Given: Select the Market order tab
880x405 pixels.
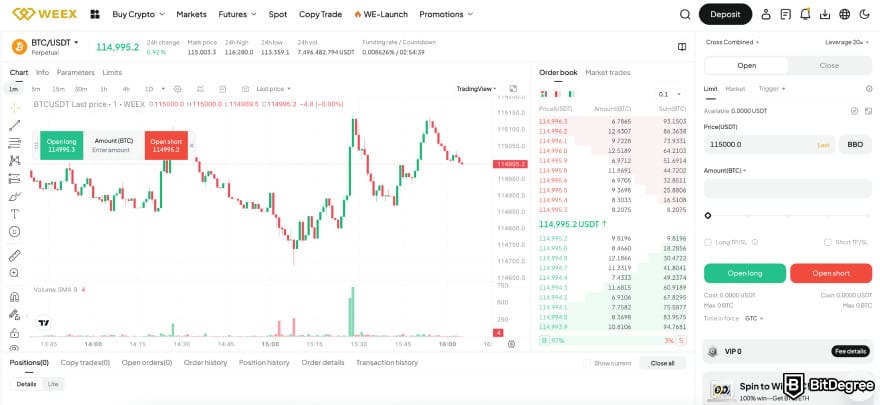Looking at the screenshot, I should pos(735,89).
